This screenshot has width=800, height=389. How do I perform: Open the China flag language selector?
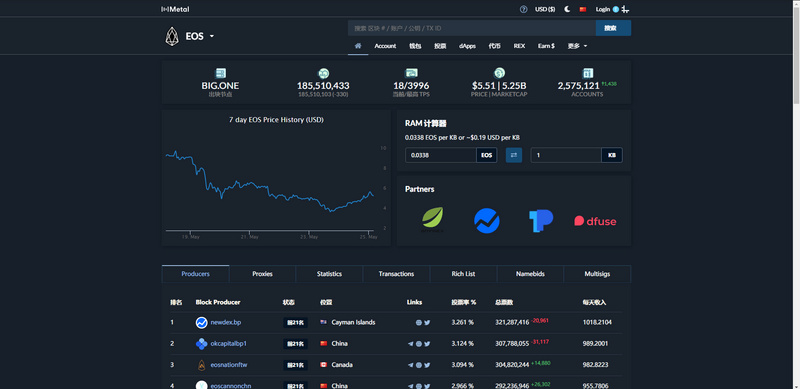[583, 9]
